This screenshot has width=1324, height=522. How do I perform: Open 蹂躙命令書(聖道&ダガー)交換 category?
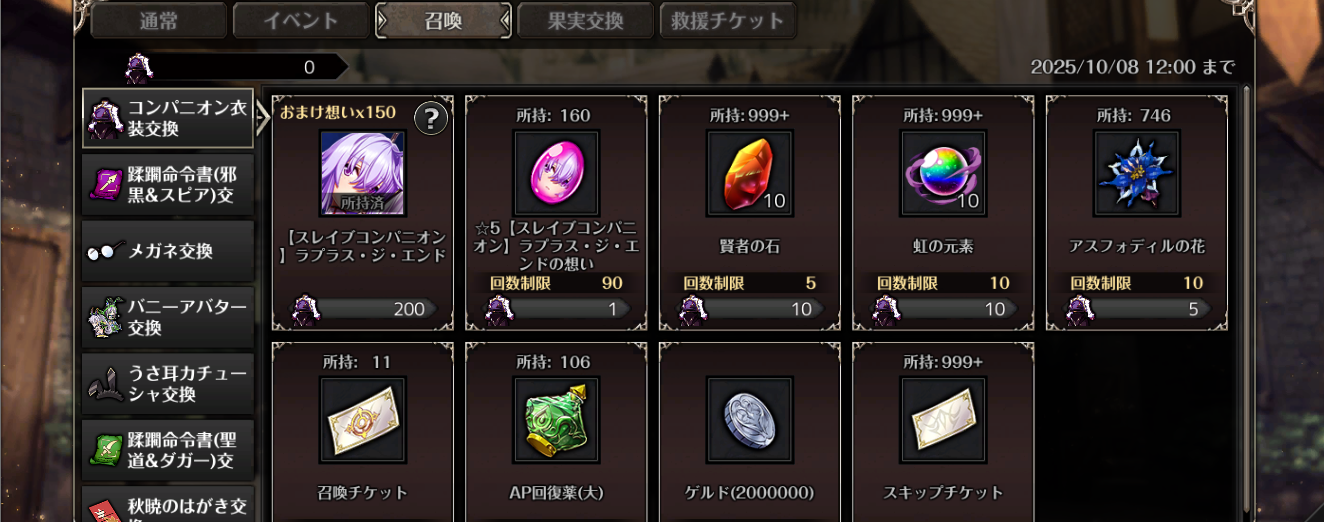coord(168,449)
